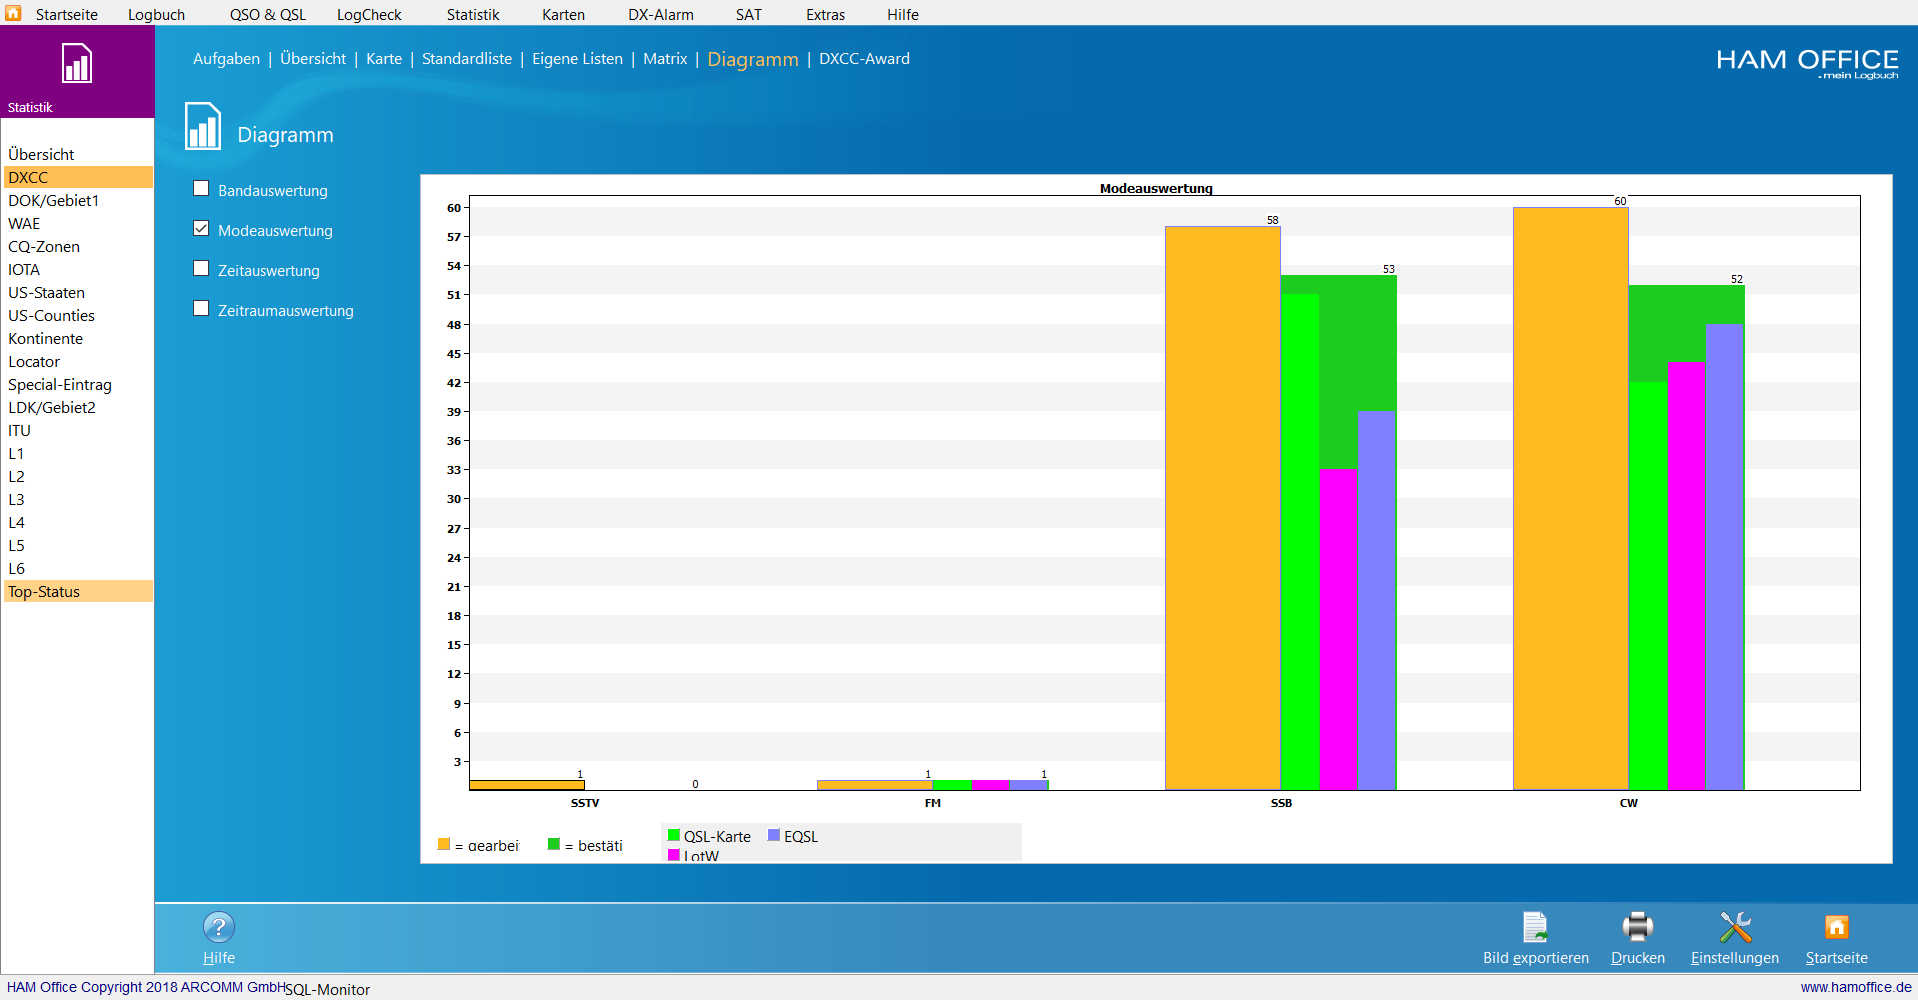Select L6 in the sidebar
The height and width of the screenshot is (1001, 1918).
[78, 568]
